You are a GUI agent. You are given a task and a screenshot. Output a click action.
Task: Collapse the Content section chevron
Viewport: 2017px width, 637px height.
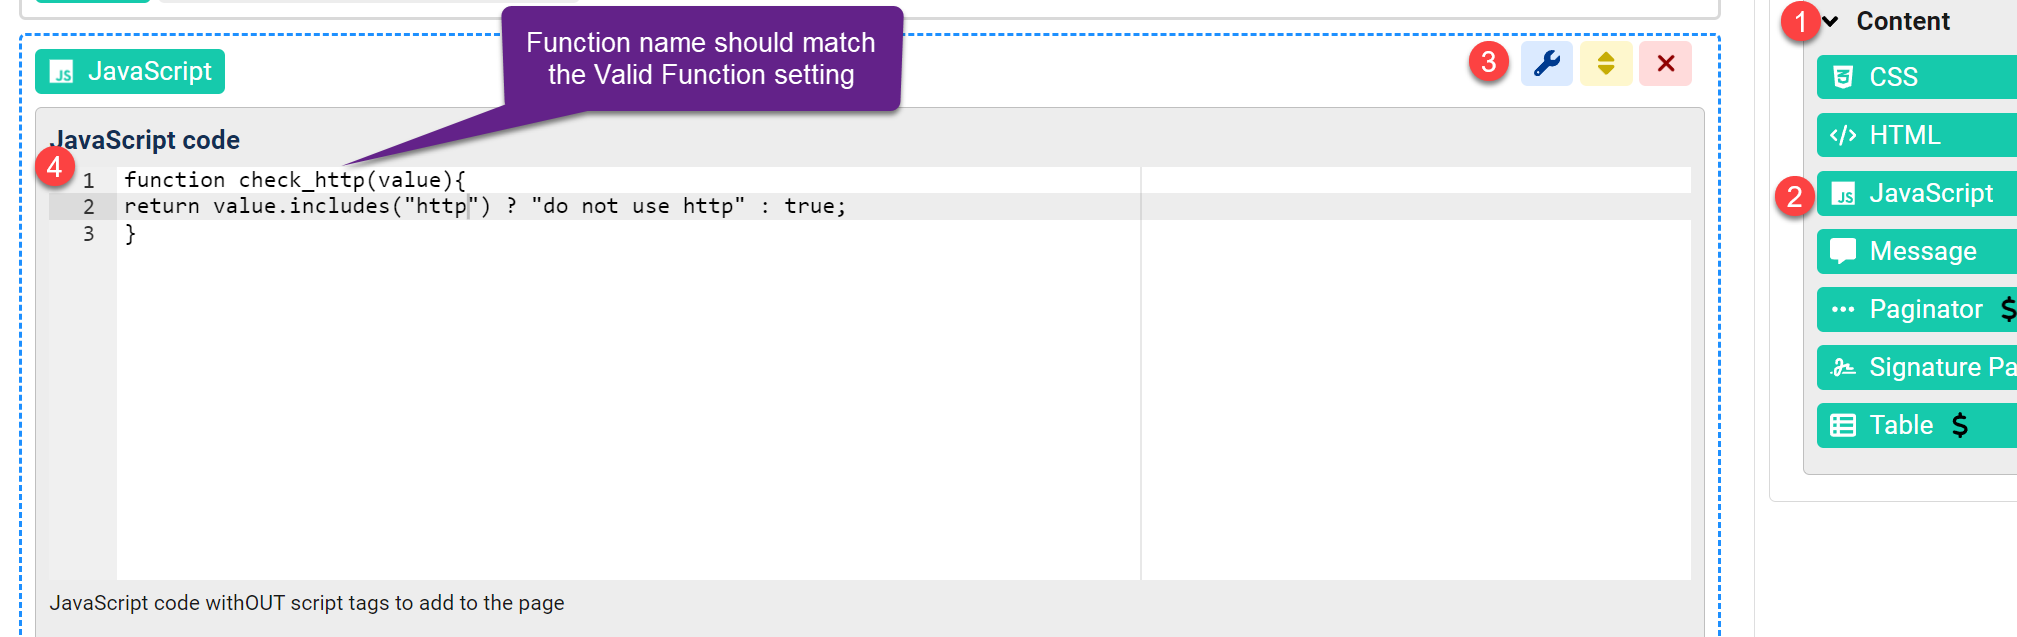[x=1831, y=21]
